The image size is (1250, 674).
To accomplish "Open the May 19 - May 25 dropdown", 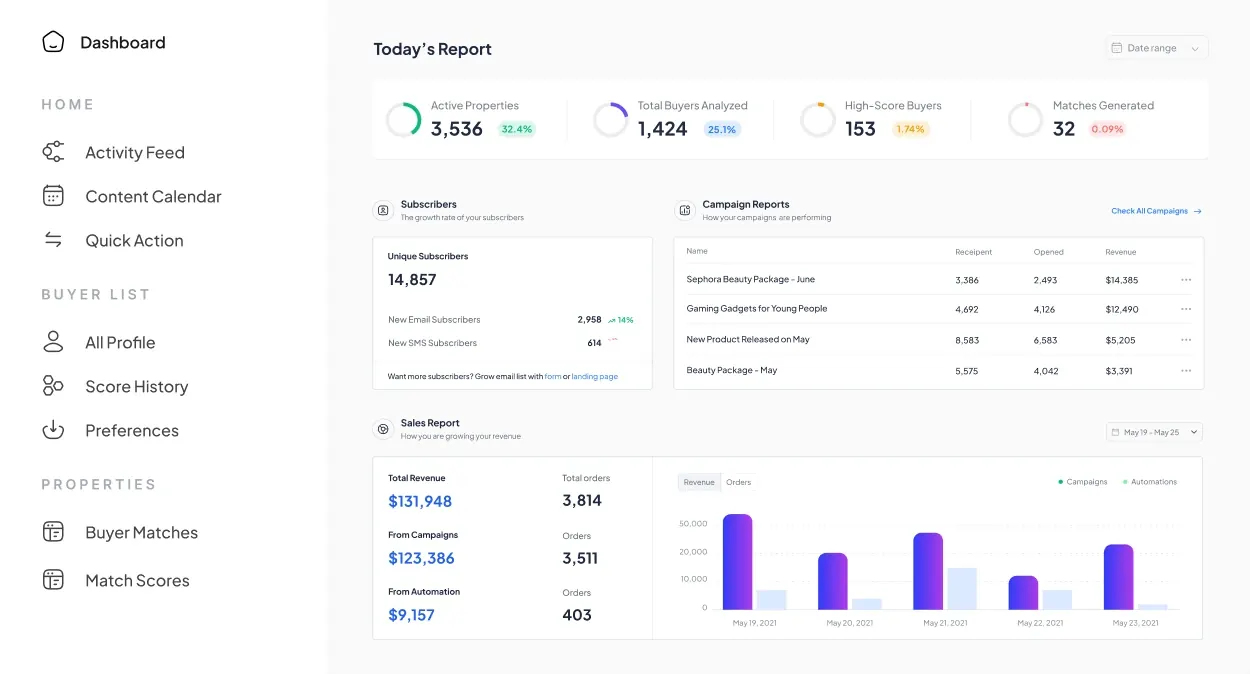I will click(1154, 433).
